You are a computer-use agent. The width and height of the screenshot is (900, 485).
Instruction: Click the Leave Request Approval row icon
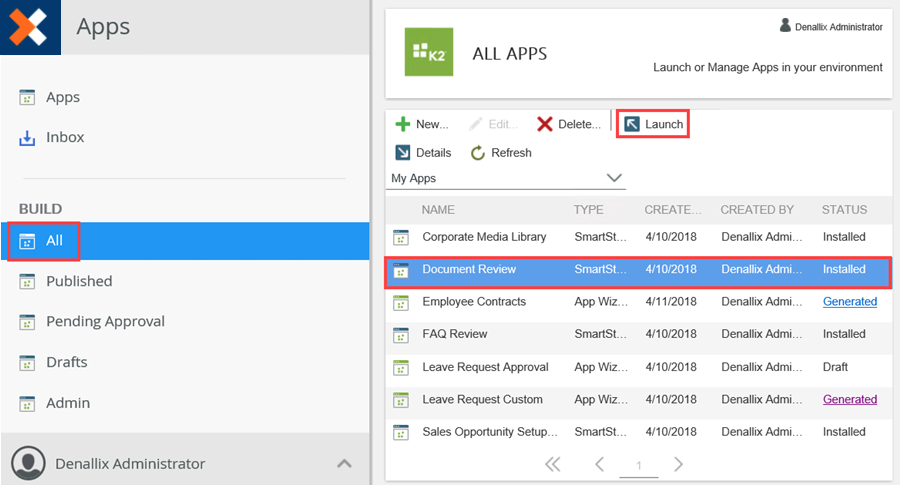pos(401,367)
